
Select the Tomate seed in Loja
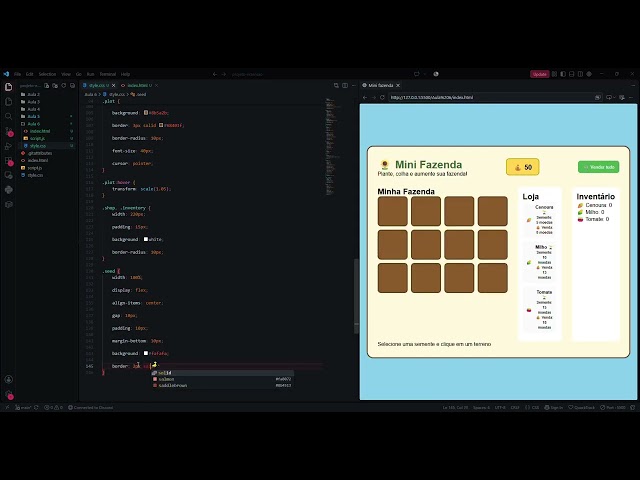pyautogui.click(x=541, y=309)
